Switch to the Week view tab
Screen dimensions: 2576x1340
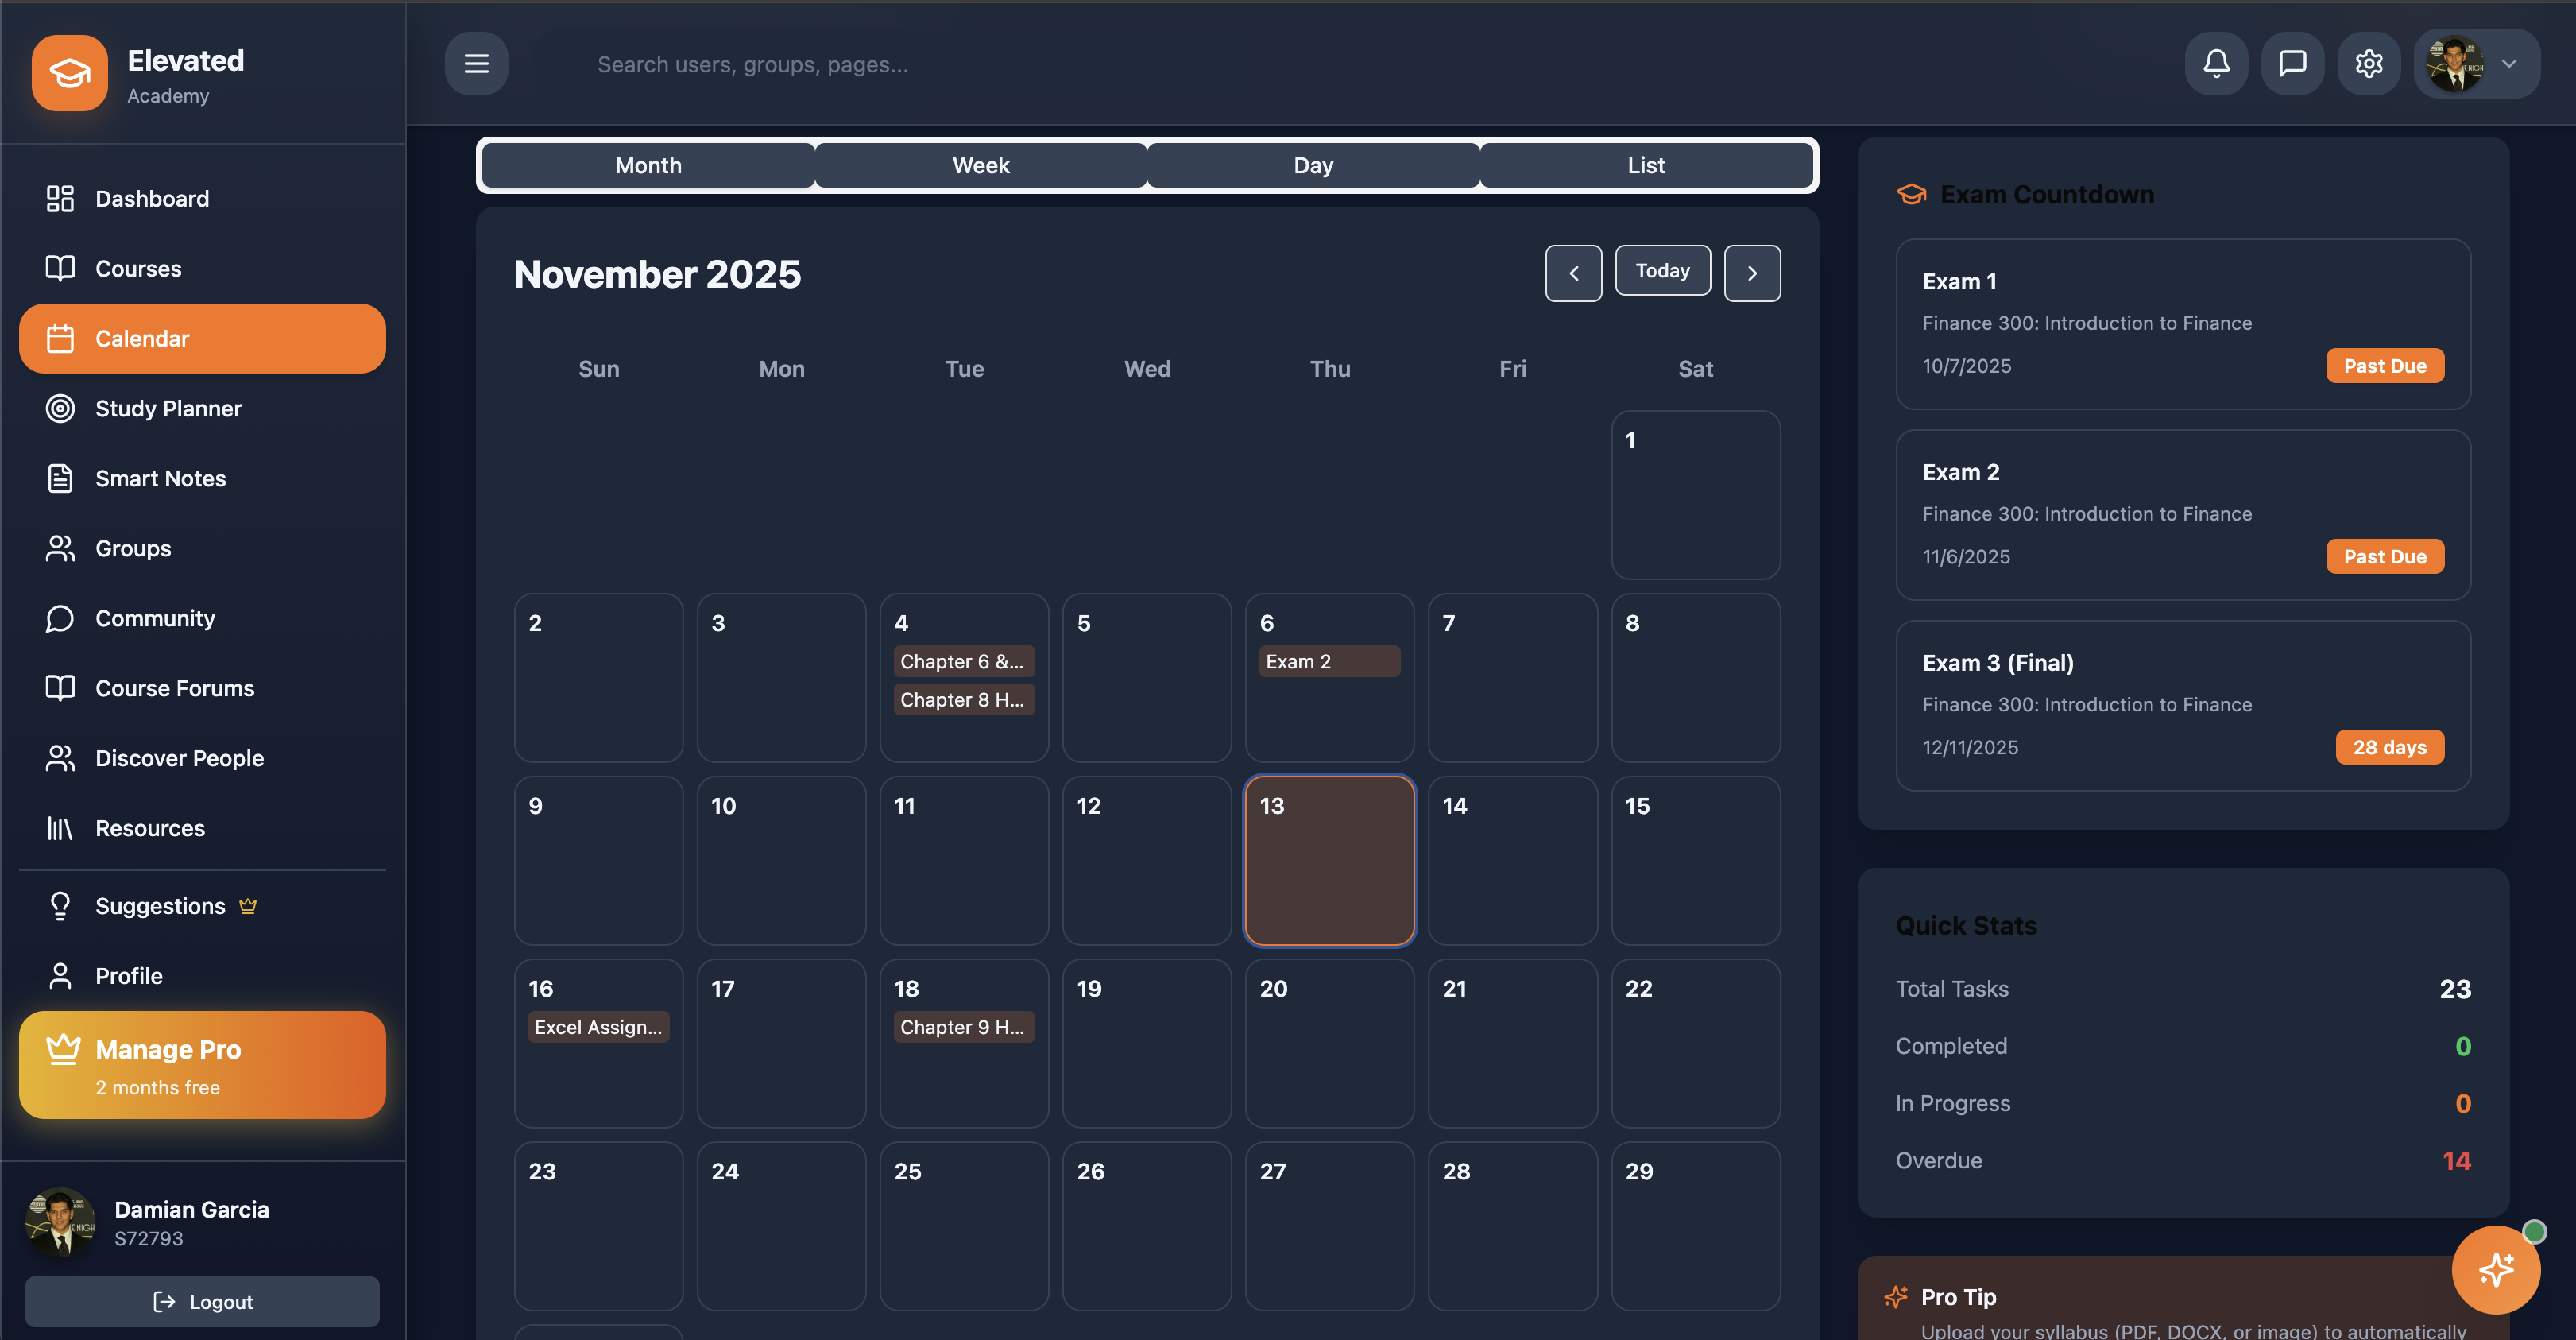click(x=981, y=165)
